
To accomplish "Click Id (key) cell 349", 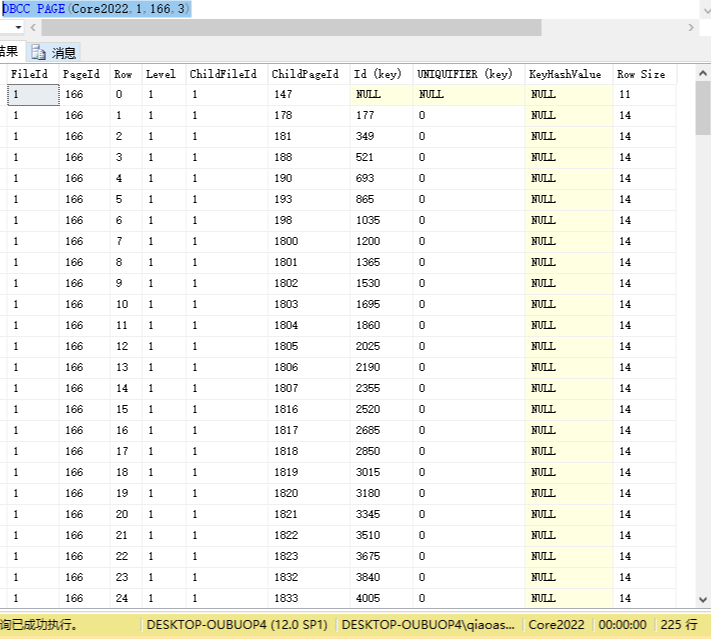I will pyautogui.click(x=382, y=136).
